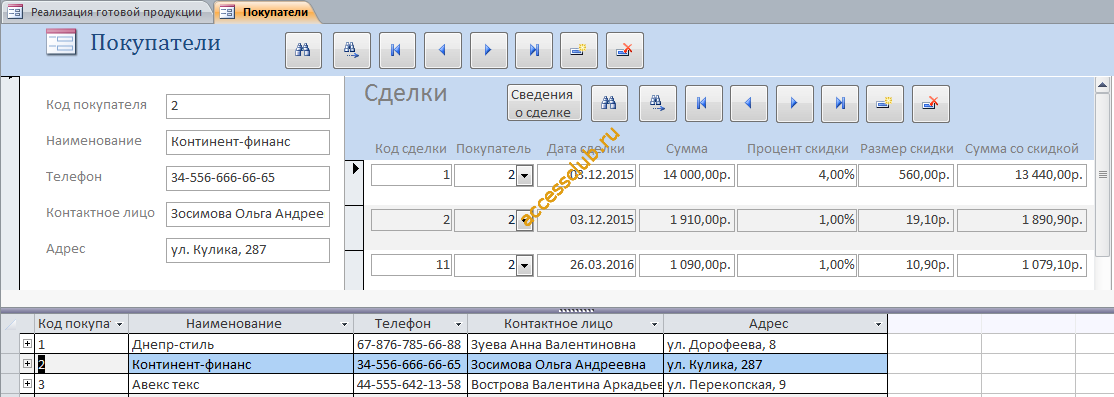The height and width of the screenshot is (397, 1114).
Task: Expand the Днепр-стиль row
Action: pyautogui.click(x=28, y=344)
